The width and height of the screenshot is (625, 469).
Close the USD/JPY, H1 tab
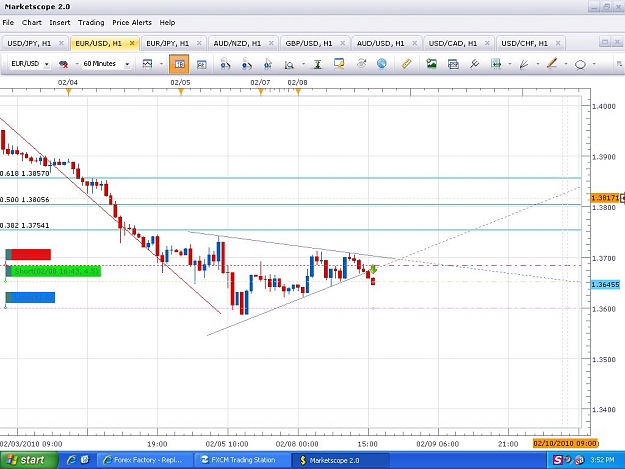pyautogui.click(x=61, y=43)
